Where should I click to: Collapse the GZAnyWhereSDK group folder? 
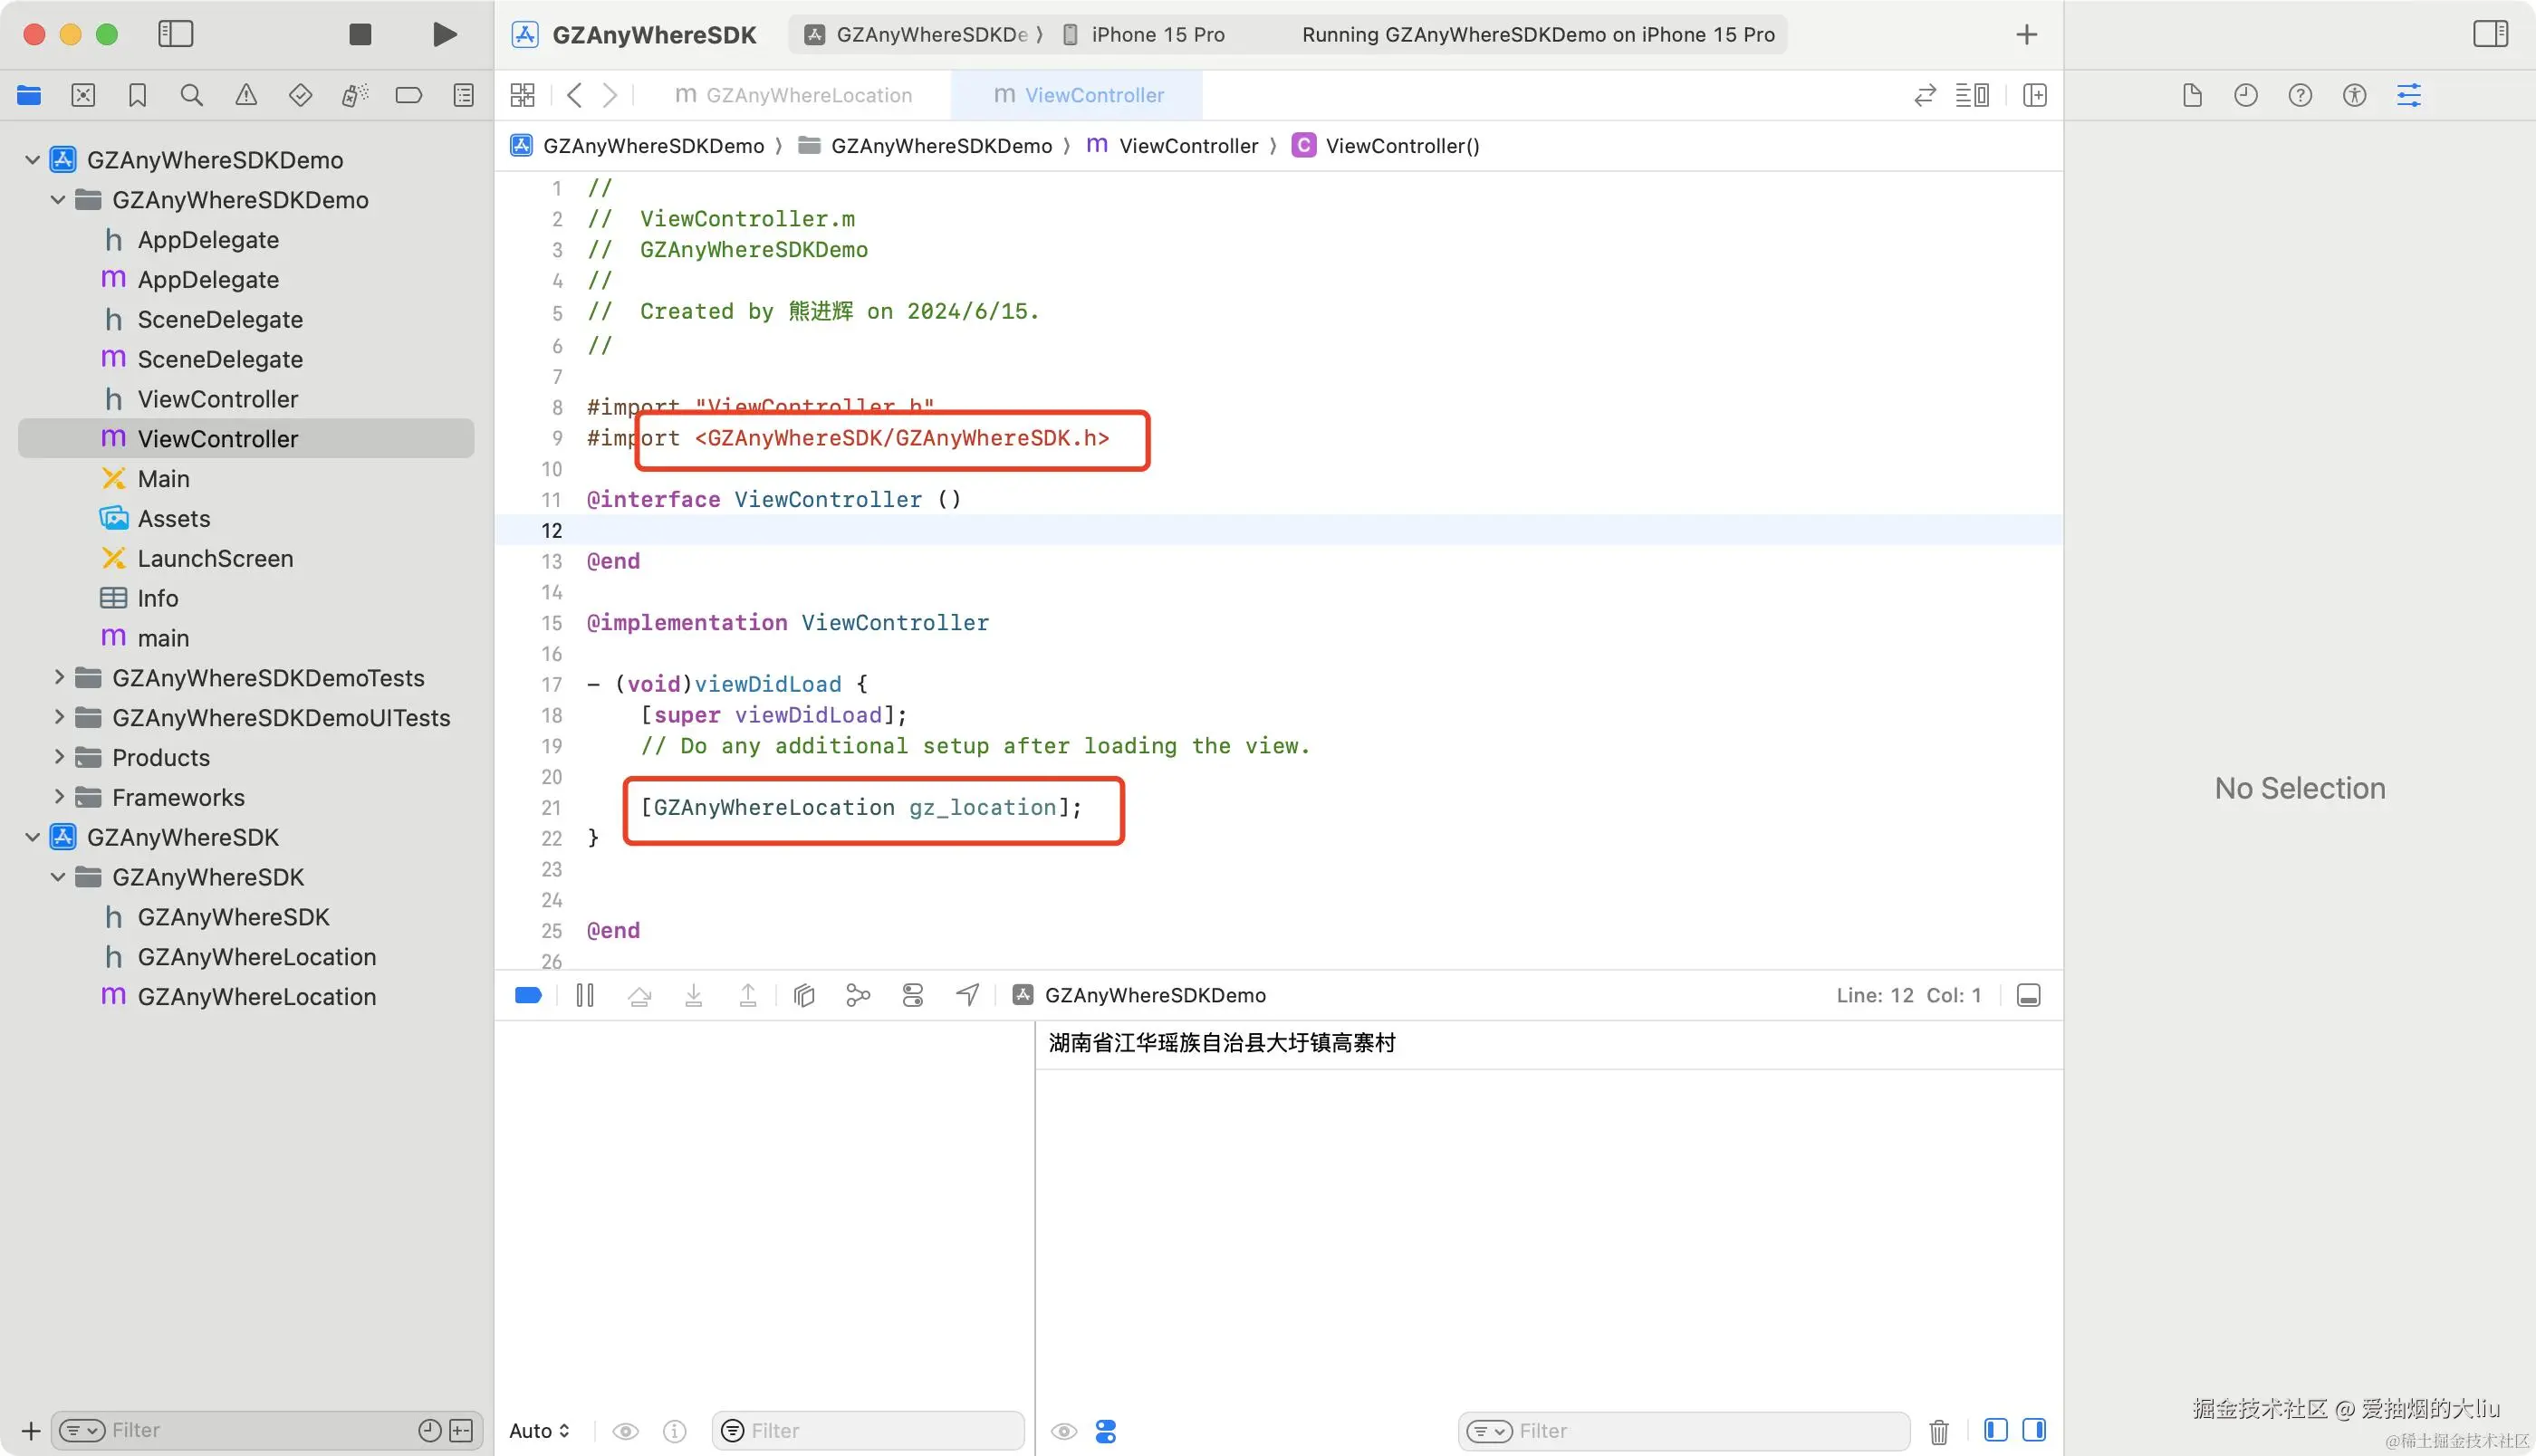pyautogui.click(x=58, y=877)
